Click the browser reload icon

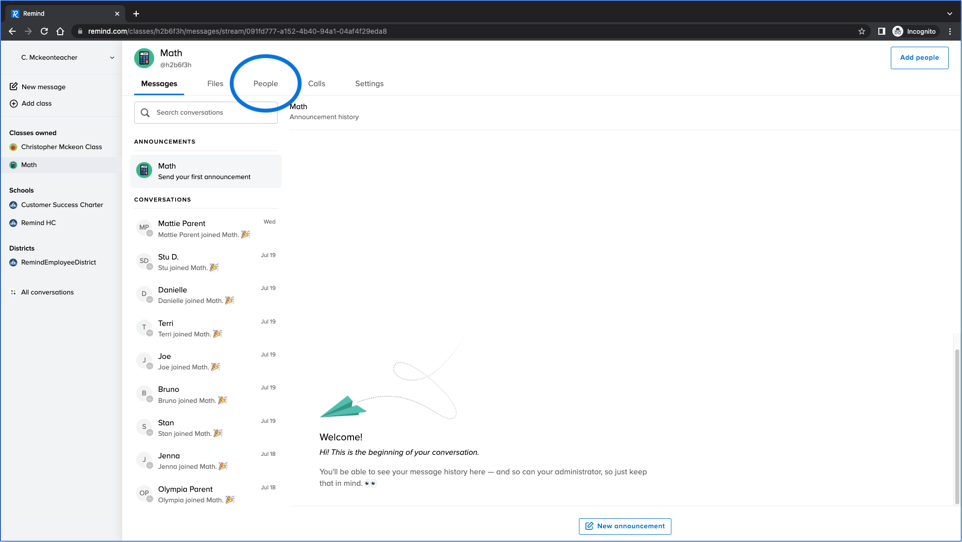(44, 31)
